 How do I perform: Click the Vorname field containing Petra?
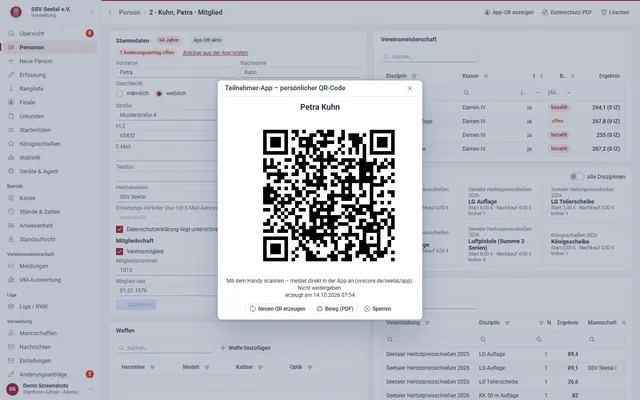176,72
